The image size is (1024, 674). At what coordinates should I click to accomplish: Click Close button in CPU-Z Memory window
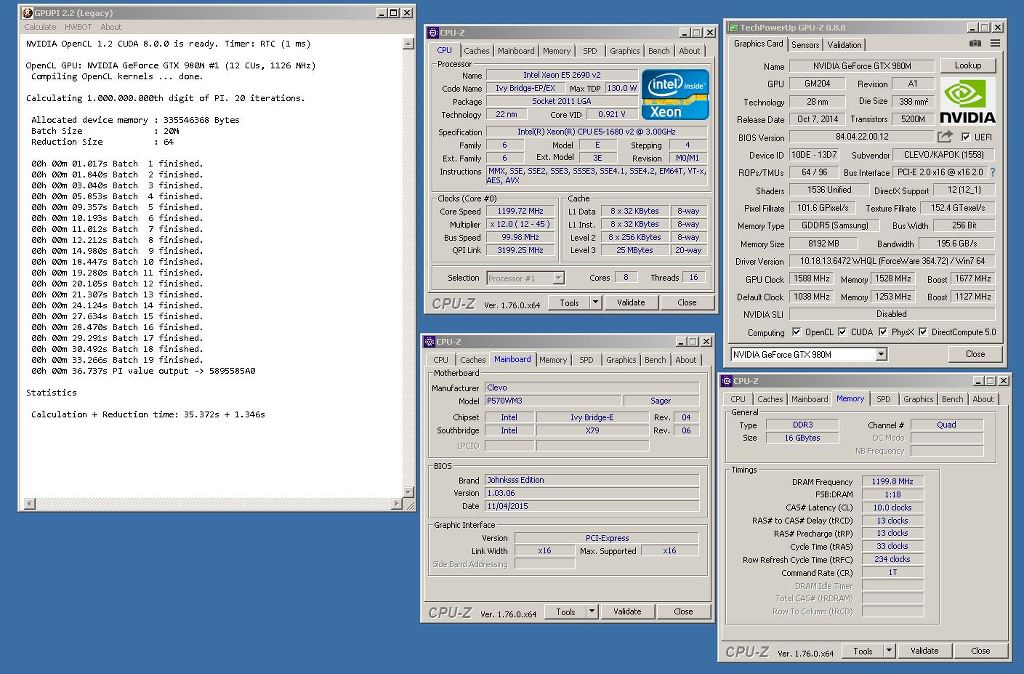[980, 650]
